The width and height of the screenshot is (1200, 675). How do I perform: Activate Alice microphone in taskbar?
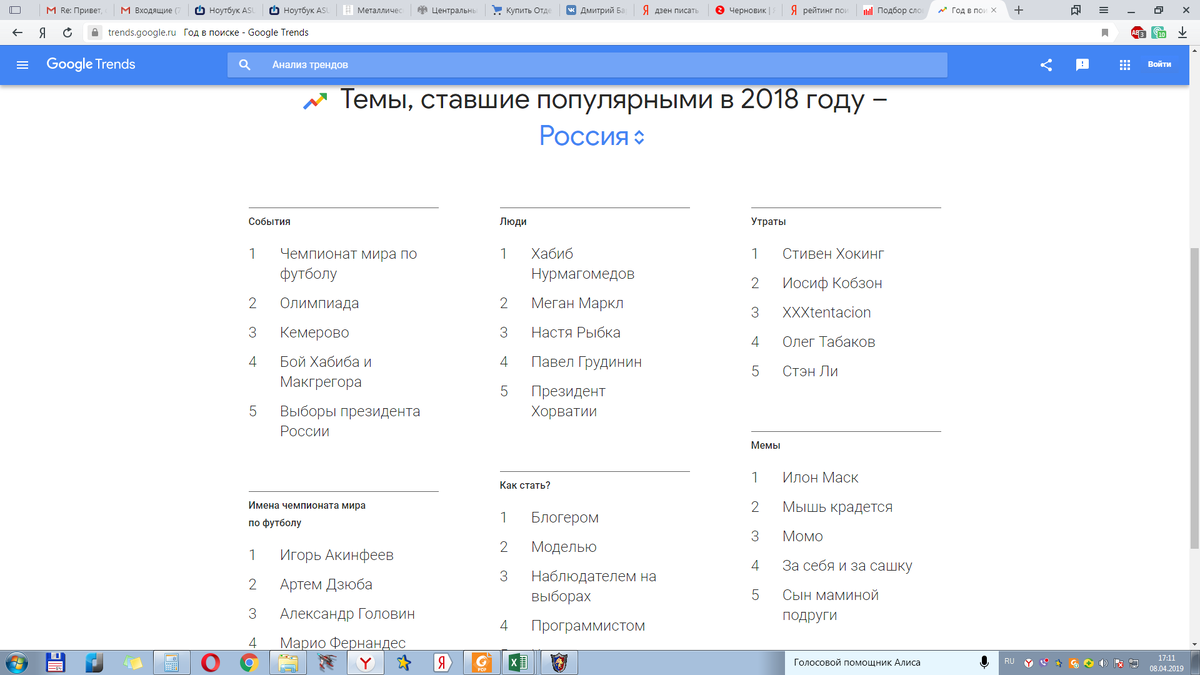click(985, 662)
